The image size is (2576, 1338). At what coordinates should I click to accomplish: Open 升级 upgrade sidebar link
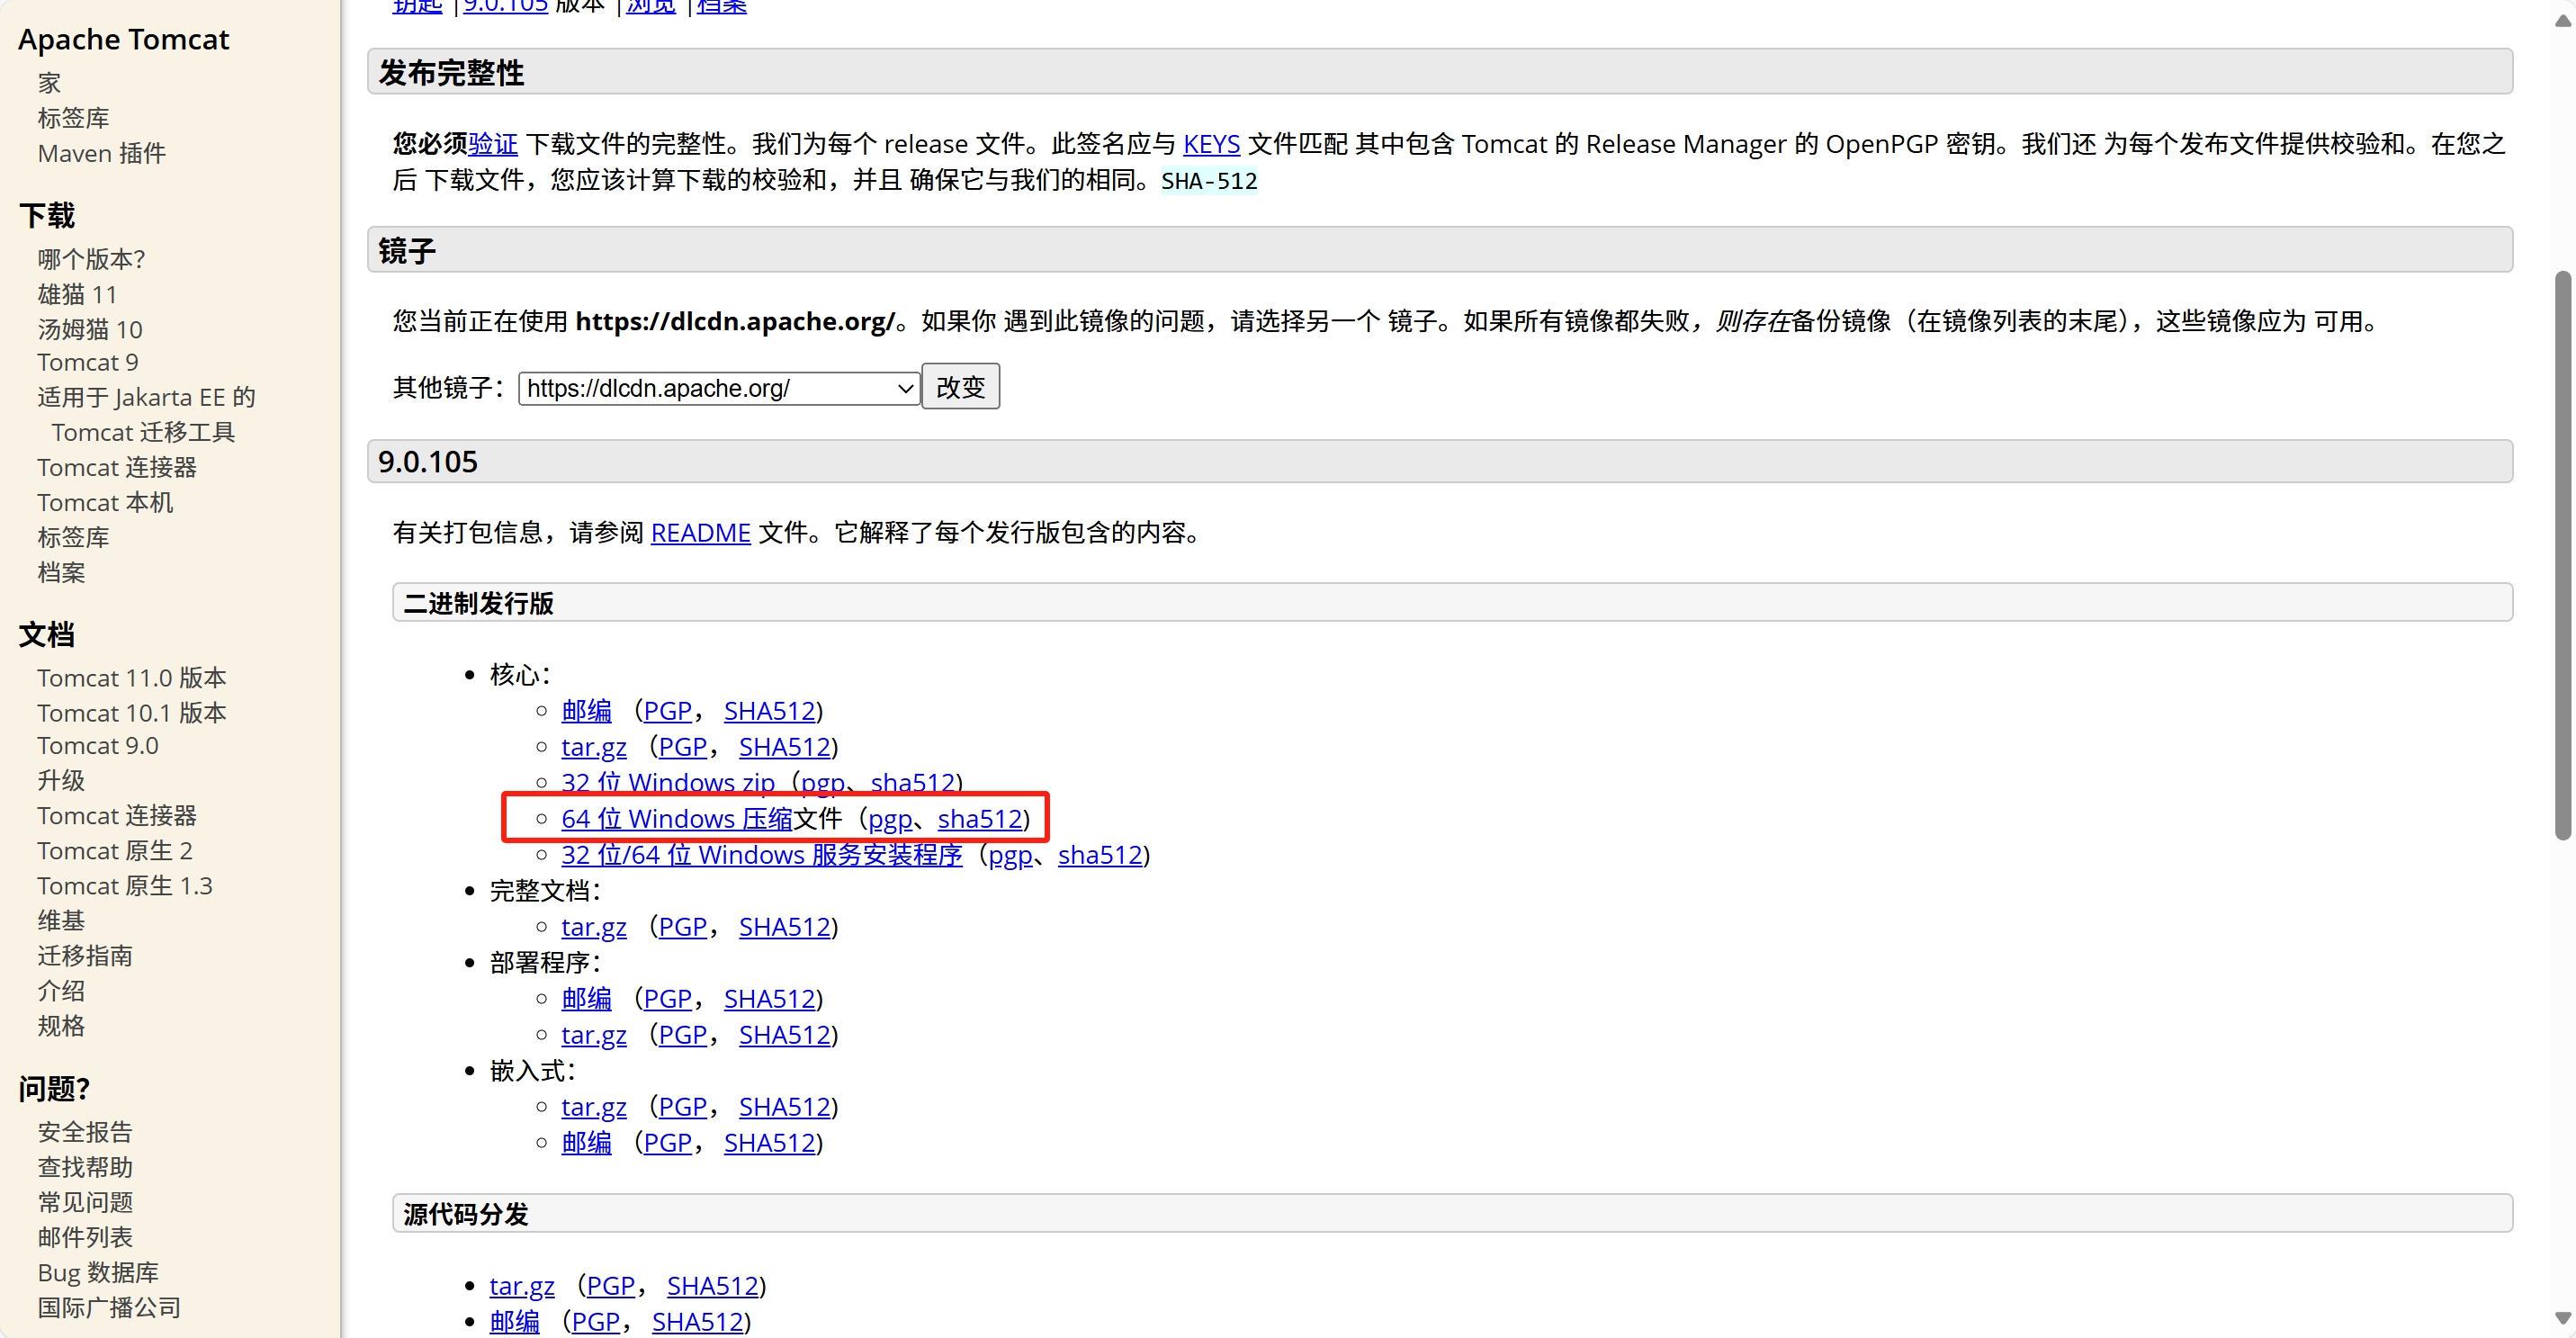point(62,780)
